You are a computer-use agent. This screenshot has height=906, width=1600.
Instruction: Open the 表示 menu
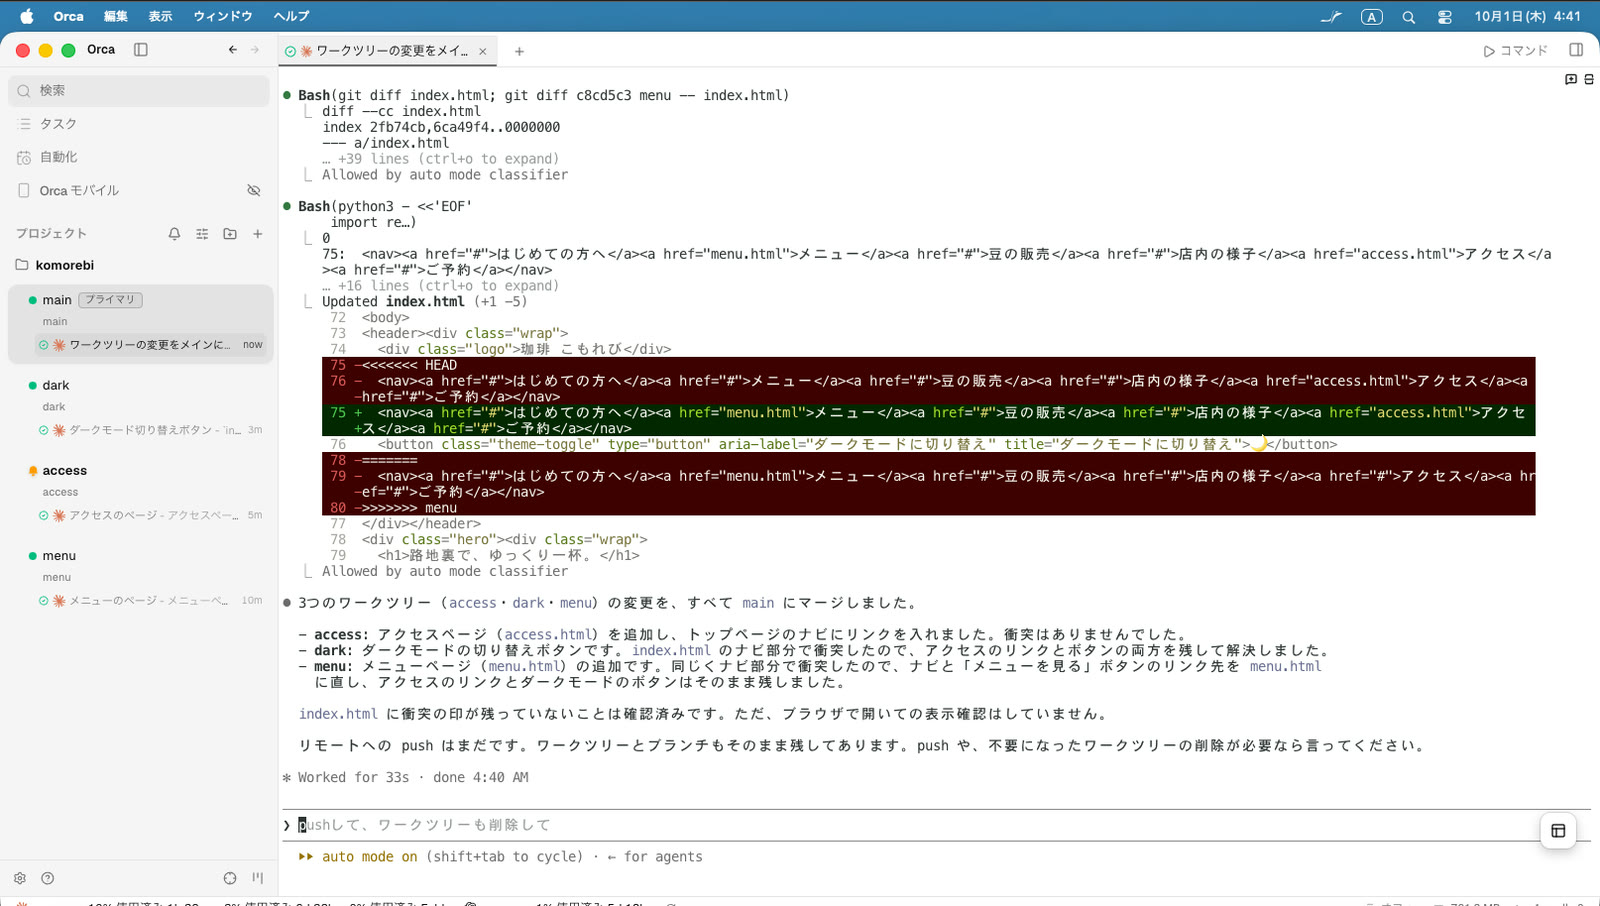160,17
